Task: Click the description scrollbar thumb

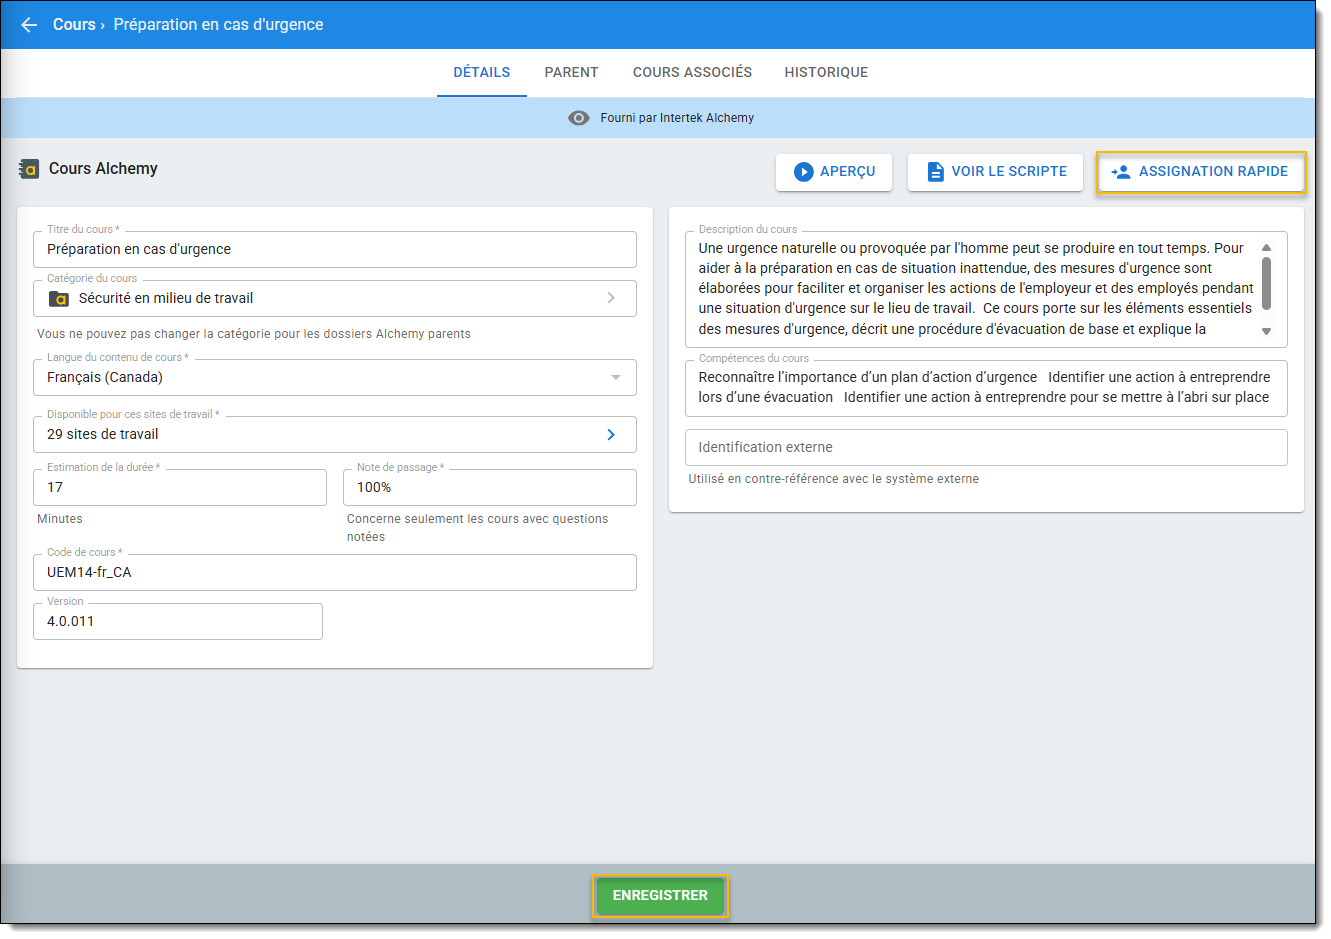Action: point(1266,283)
